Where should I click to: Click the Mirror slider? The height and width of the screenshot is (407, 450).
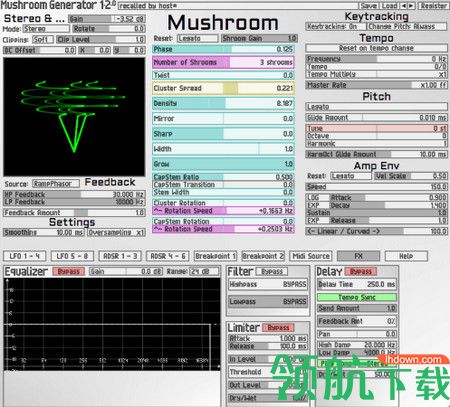click(x=223, y=118)
